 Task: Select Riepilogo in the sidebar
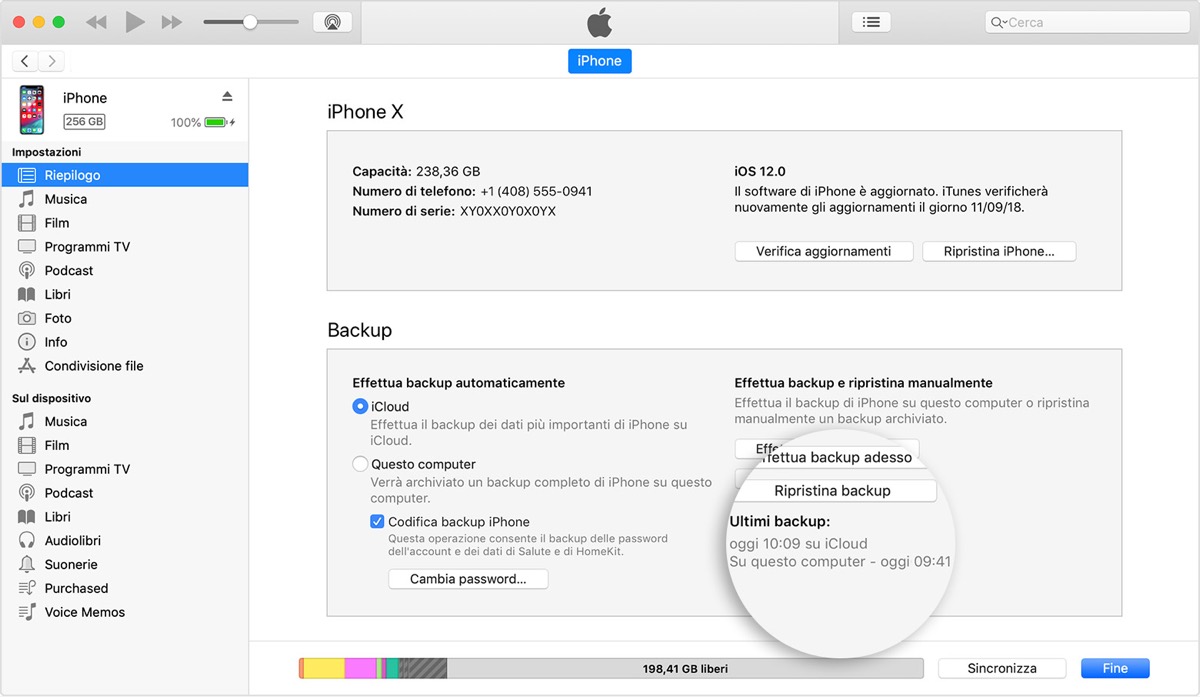tap(72, 175)
